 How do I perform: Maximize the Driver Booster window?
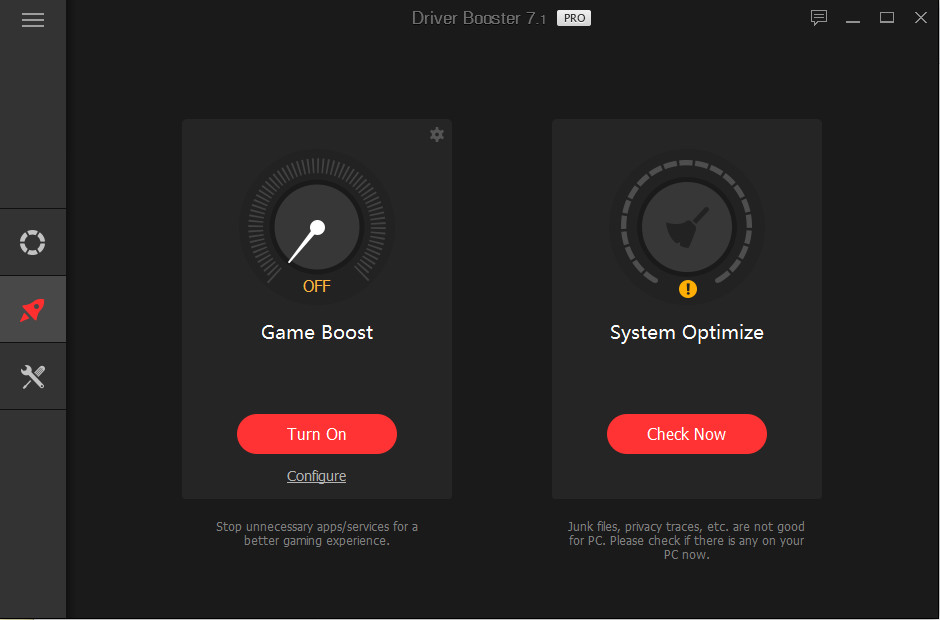pyautogui.click(x=887, y=18)
